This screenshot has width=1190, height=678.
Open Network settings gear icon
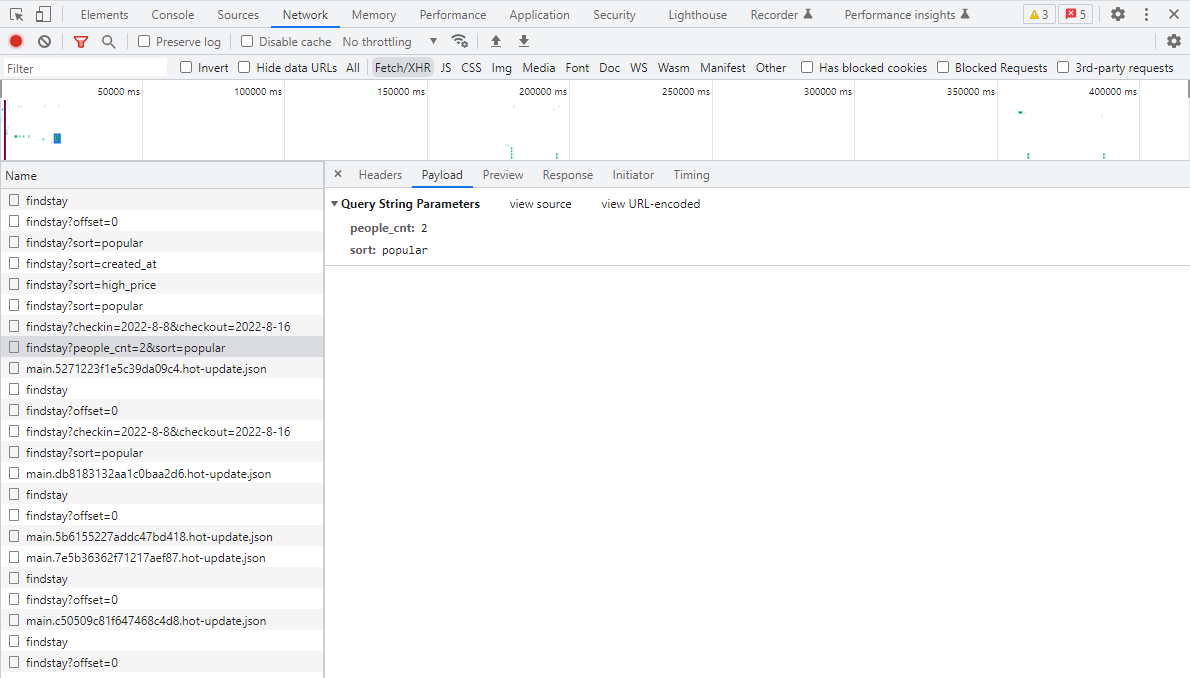click(x=1173, y=41)
